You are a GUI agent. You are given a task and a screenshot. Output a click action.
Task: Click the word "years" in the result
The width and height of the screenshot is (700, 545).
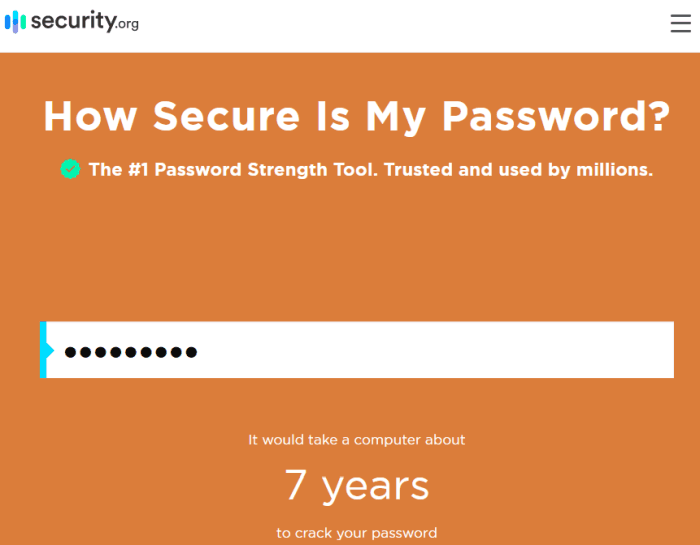point(375,487)
